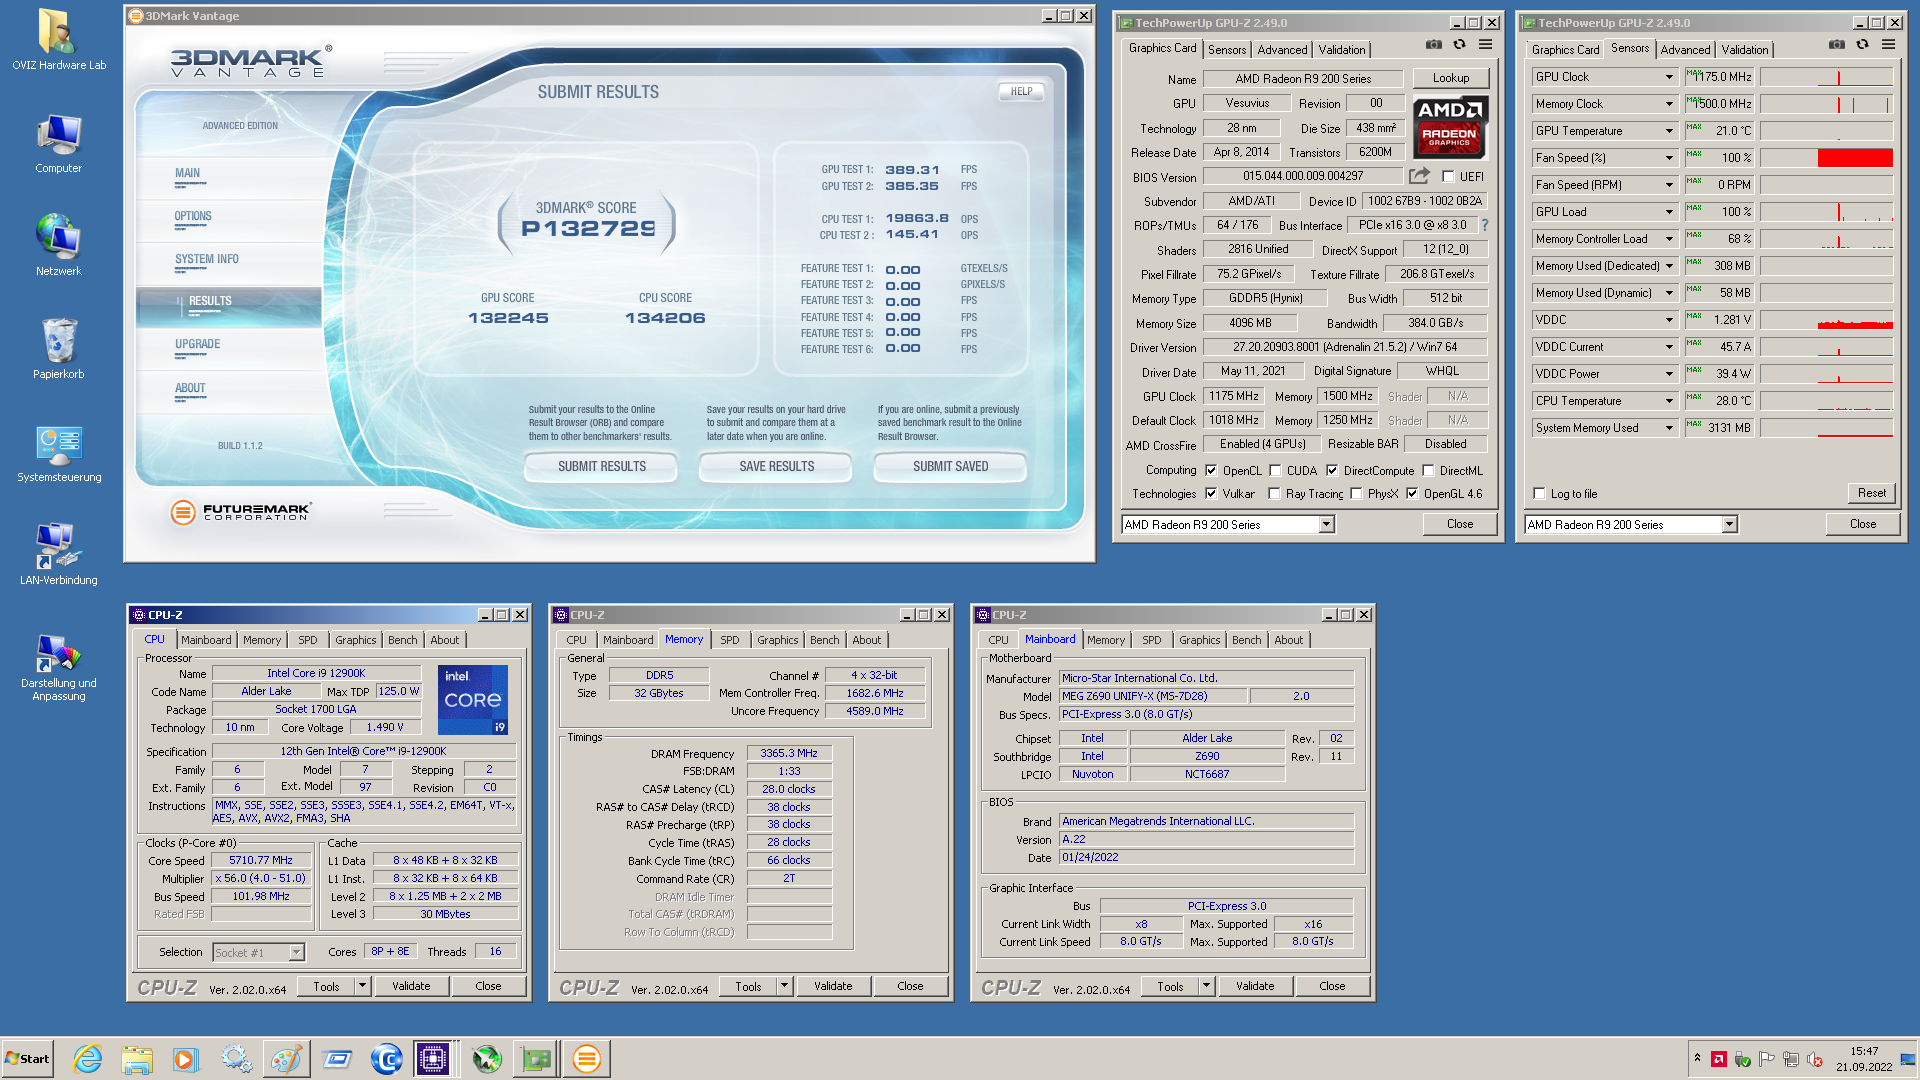Toggle CUDA checkbox
Image resolution: width=1920 pixels, height=1080 pixels.
(1275, 471)
